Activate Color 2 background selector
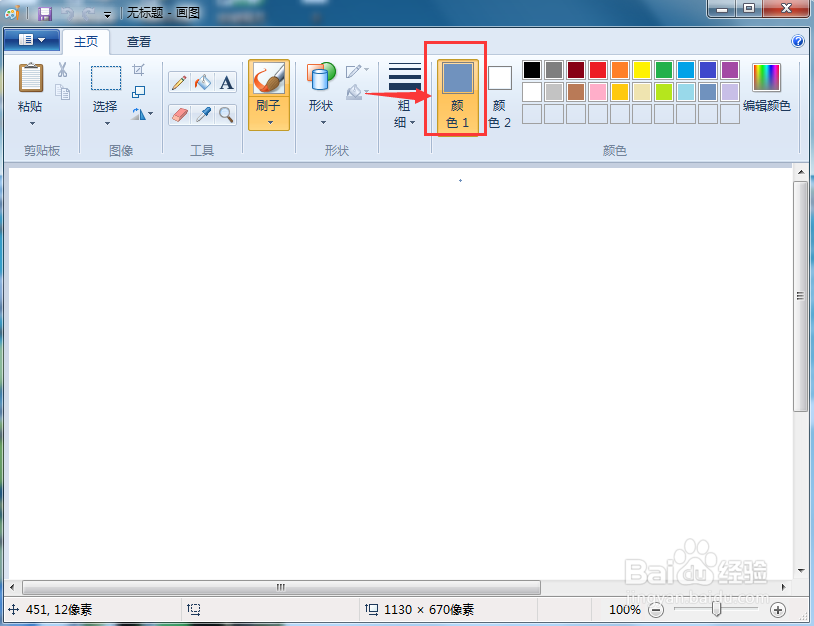 [499, 96]
